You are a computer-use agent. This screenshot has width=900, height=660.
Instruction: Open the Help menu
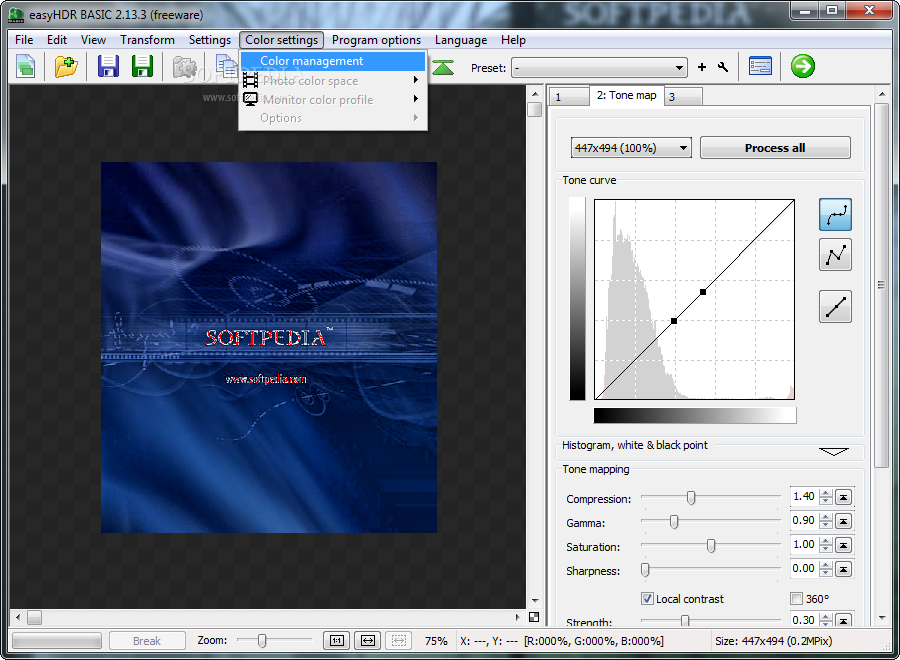click(x=513, y=40)
